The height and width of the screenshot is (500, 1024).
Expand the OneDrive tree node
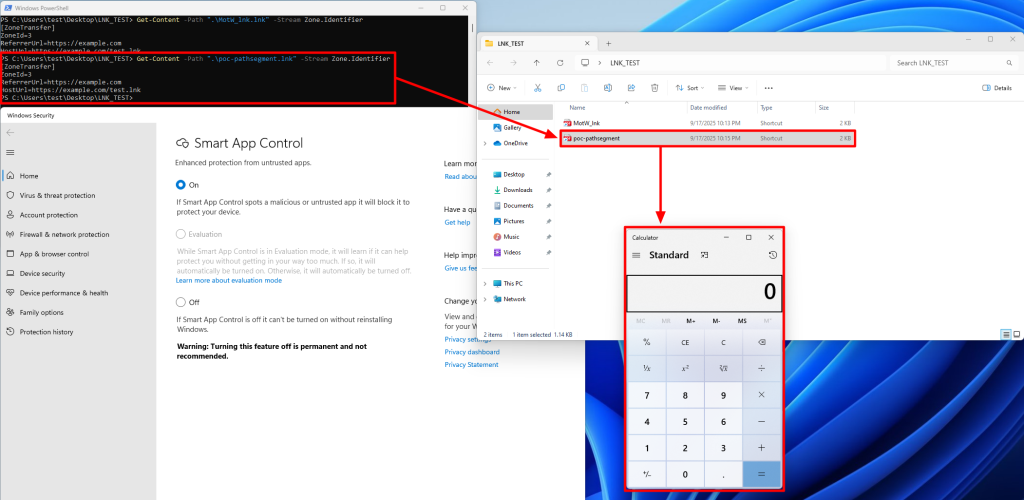[x=485, y=143]
